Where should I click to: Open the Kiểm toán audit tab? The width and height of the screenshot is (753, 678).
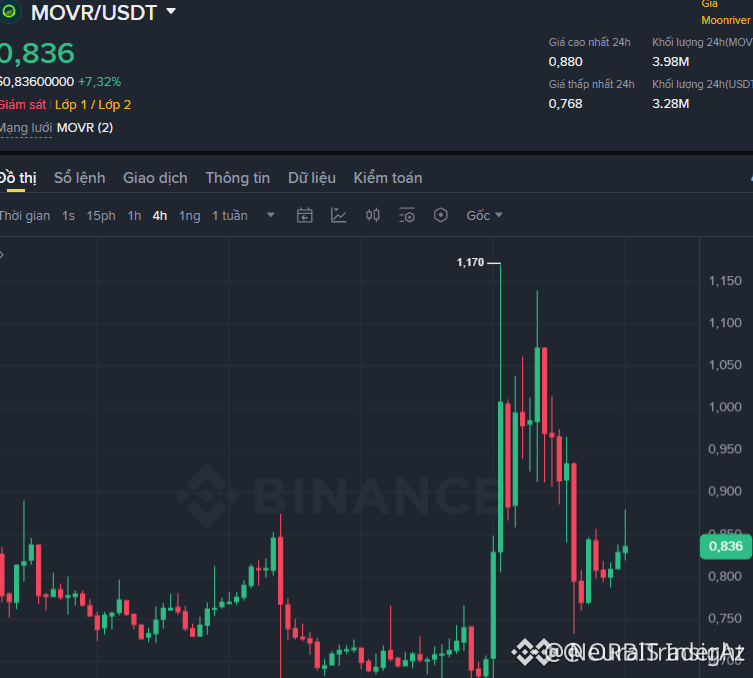click(x=388, y=178)
